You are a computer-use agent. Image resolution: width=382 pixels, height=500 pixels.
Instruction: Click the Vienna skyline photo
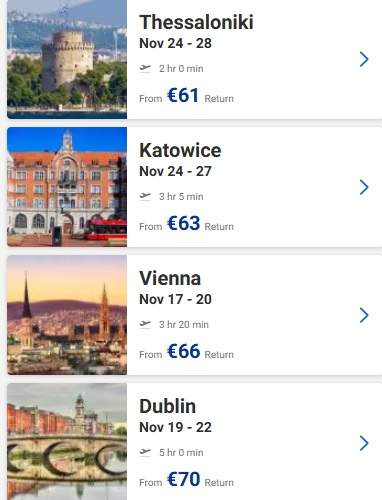[67, 315]
